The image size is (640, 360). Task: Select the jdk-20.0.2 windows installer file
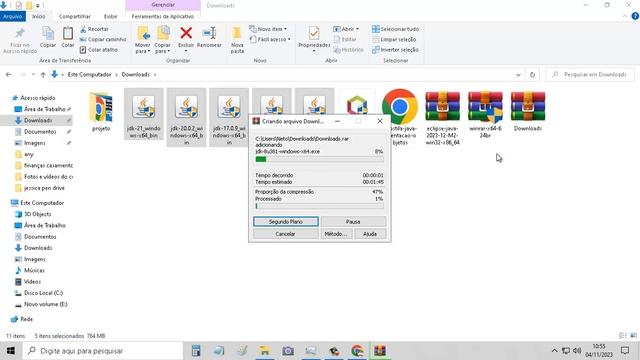(x=187, y=117)
